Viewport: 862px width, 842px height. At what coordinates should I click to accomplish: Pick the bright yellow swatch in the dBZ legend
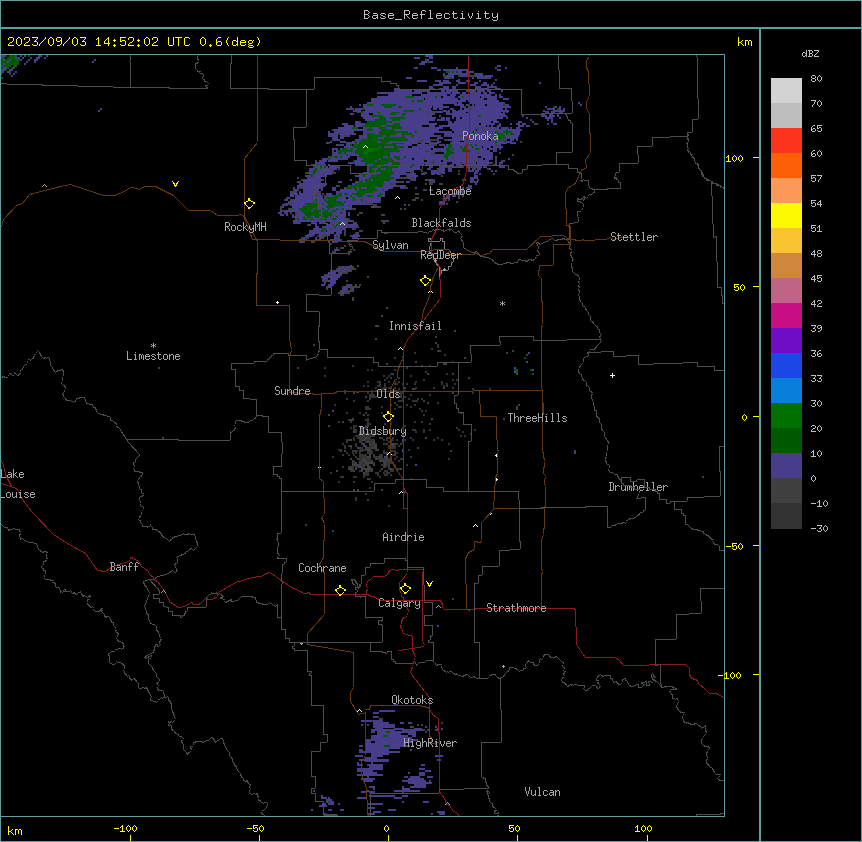click(x=786, y=215)
